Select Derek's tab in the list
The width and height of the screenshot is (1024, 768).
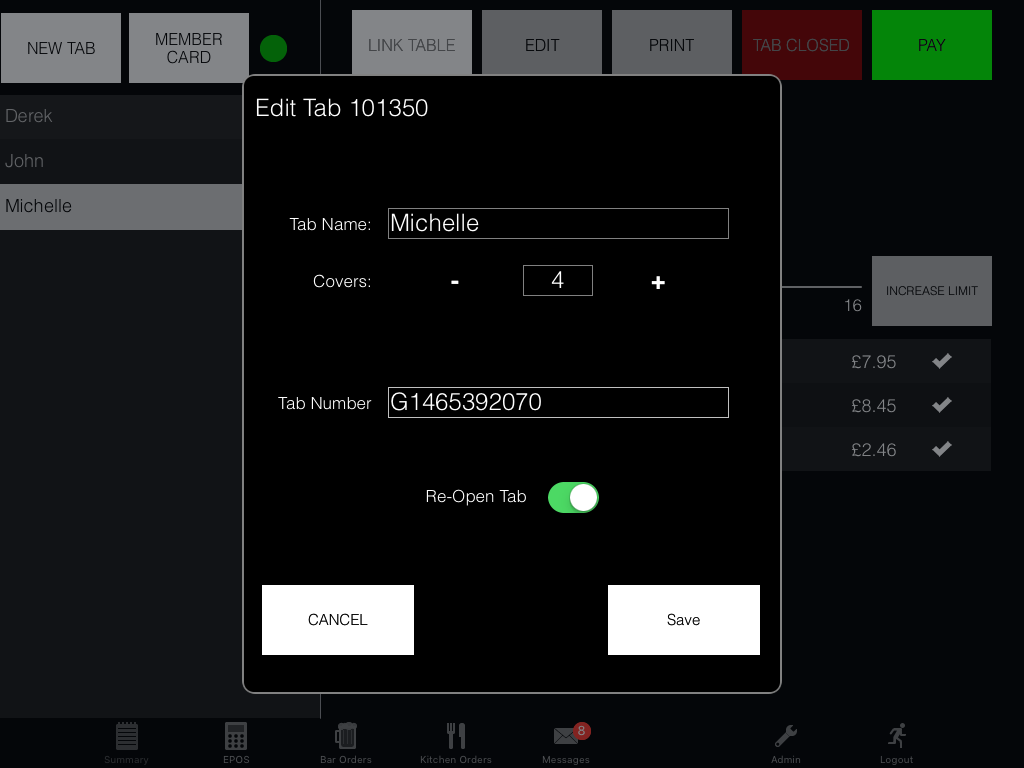(120, 116)
